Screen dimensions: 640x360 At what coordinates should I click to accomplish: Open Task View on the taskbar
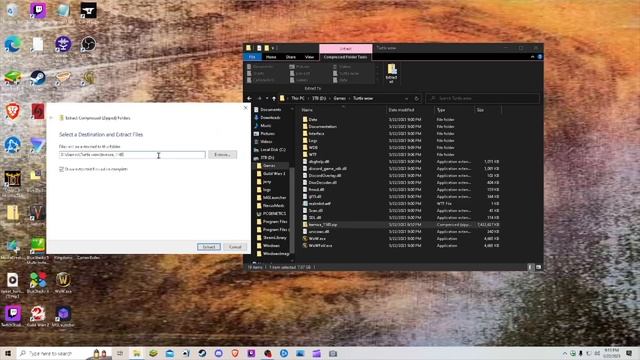[x=120, y=353]
